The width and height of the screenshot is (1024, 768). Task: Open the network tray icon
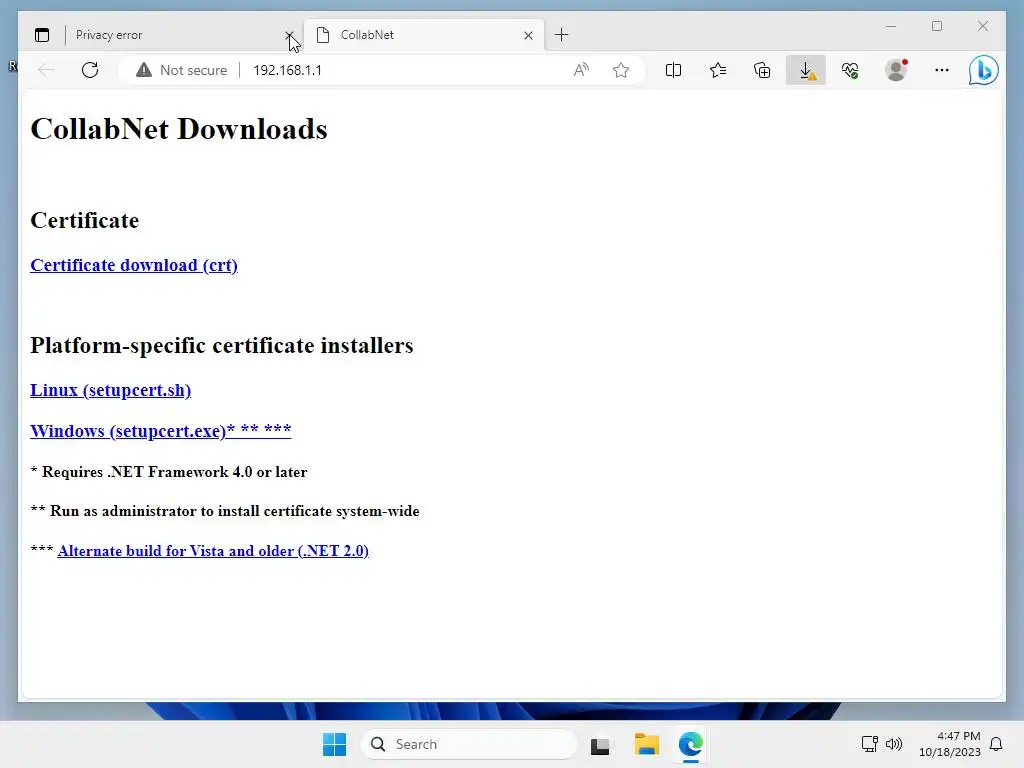pos(869,744)
